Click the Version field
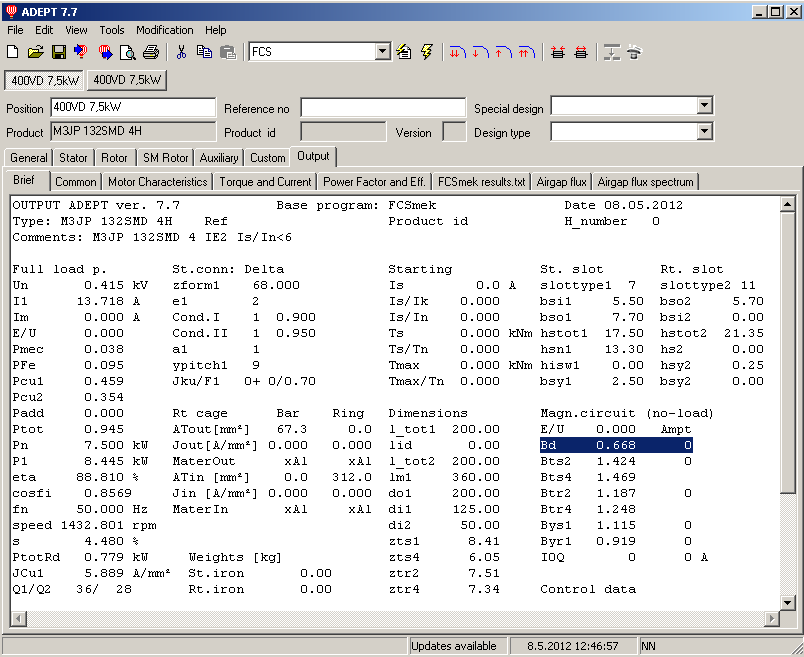Viewport: 804px width, 657px height. 454,132
